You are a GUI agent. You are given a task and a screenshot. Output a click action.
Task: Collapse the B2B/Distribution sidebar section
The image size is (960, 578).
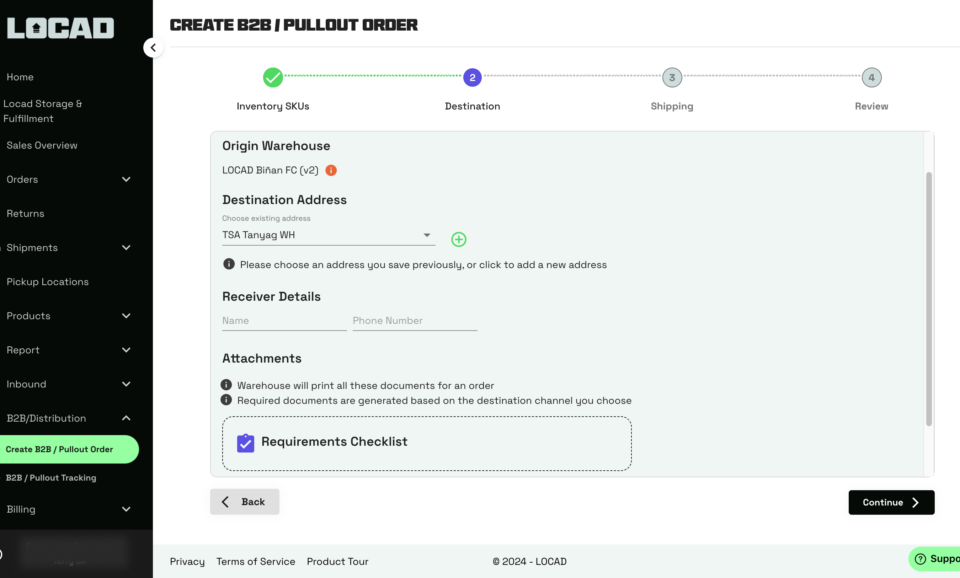(x=69, y=418)
